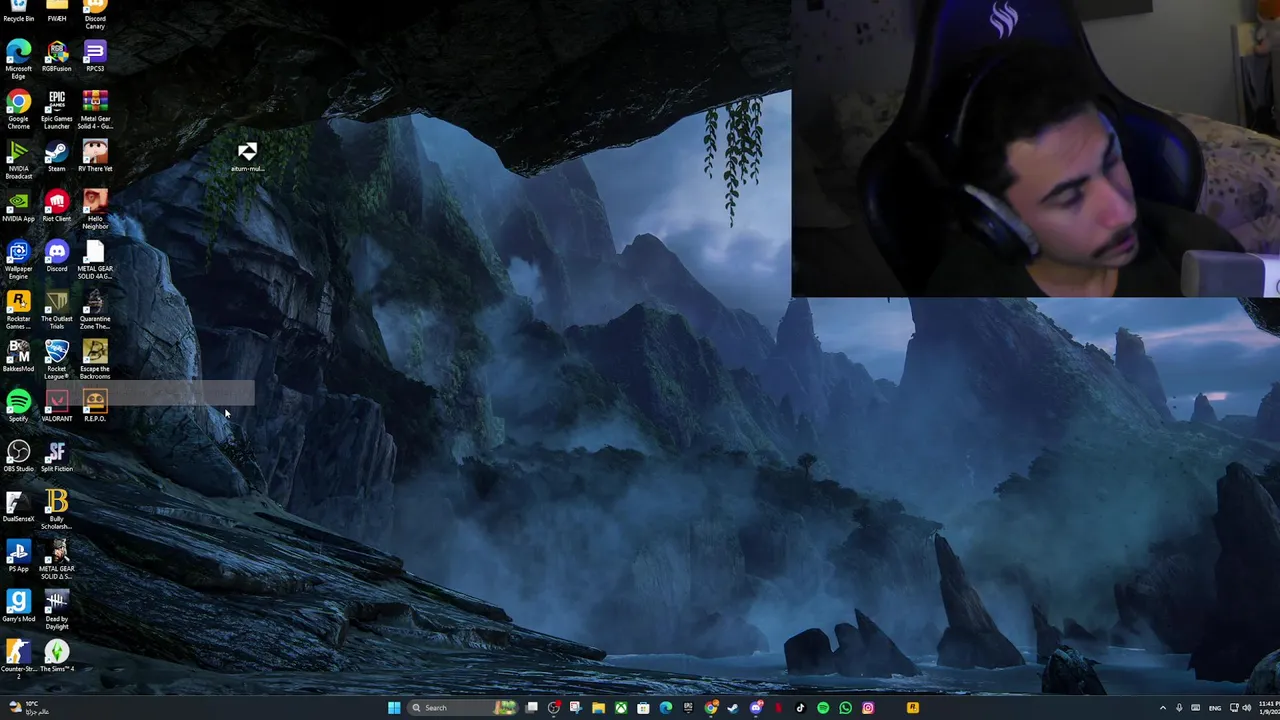Open NVIDIA Broadcast desktop shortcut
Viewport: 1280px width, 720px height.
click(18, 159)
